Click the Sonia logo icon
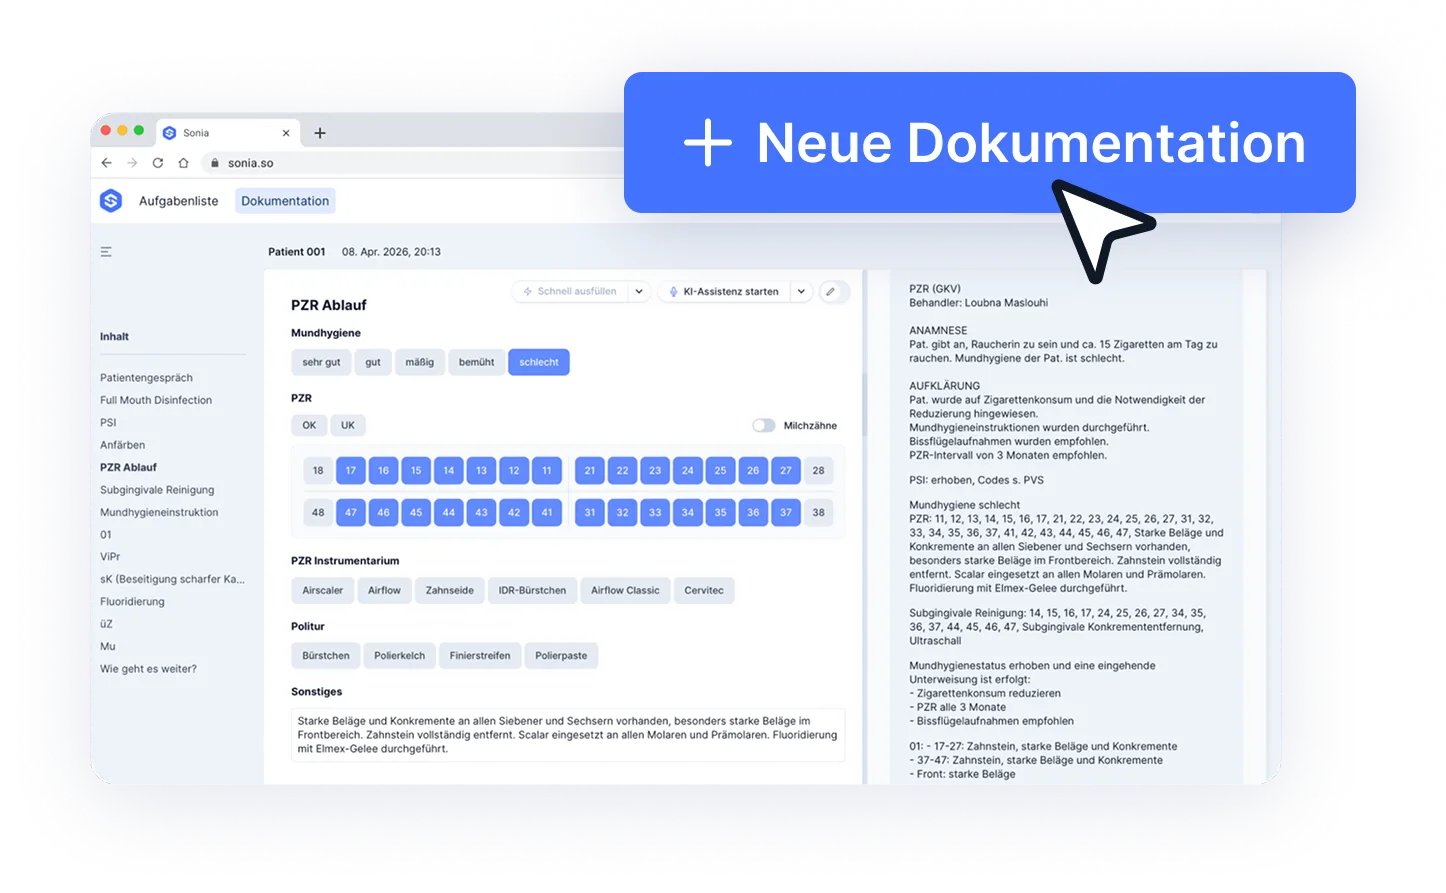 [113, 200]
